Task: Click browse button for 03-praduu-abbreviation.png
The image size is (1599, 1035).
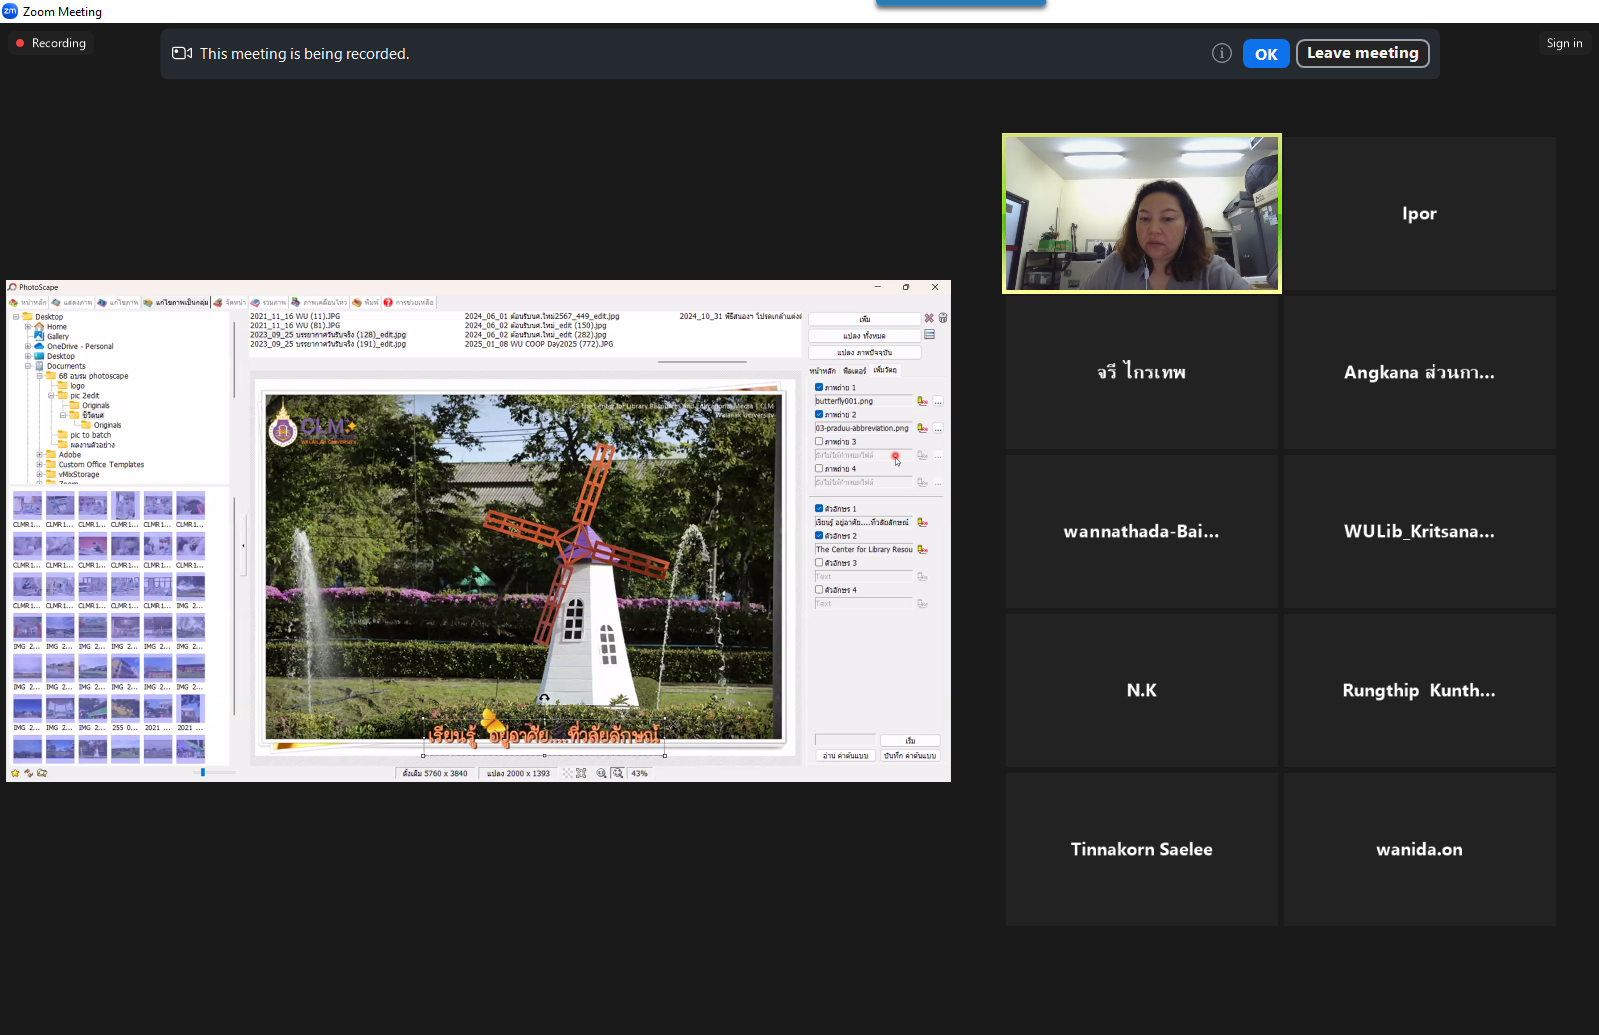Action: (x=938, y=429)
